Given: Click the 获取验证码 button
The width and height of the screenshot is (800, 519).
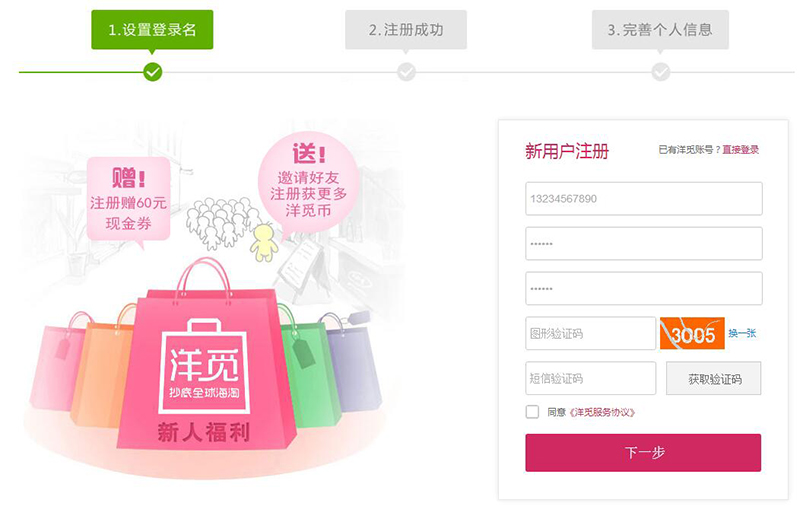Looking at the screenshot, I should (x=714, y=379).
